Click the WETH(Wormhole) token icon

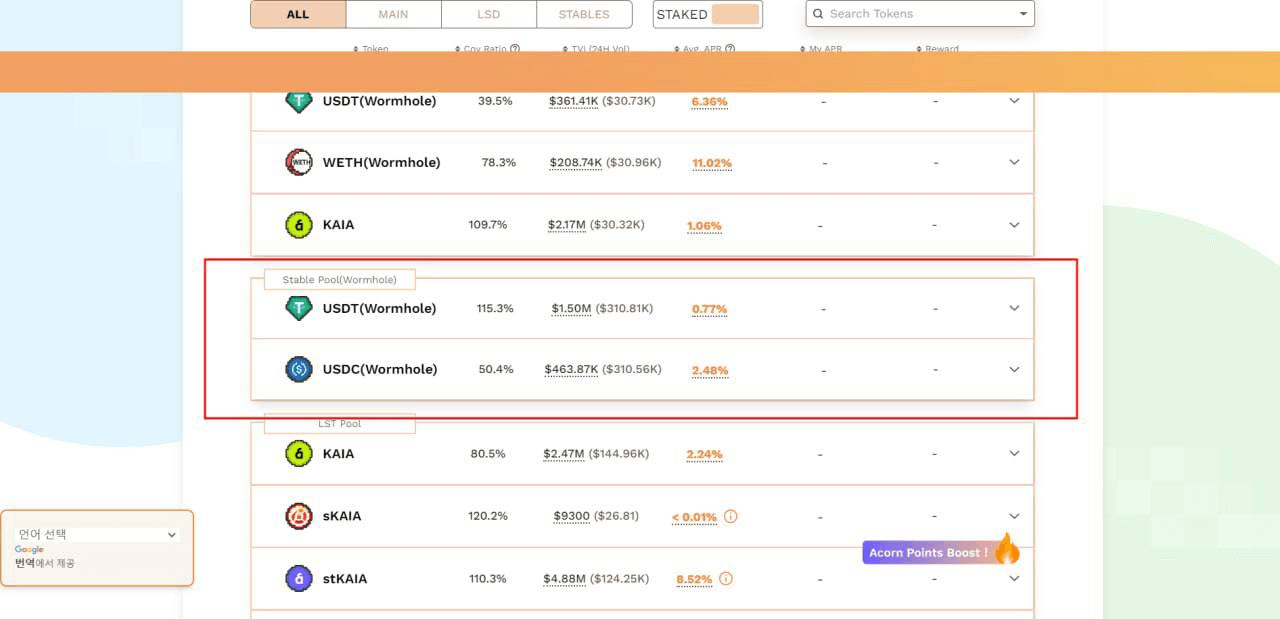point(299,162)
